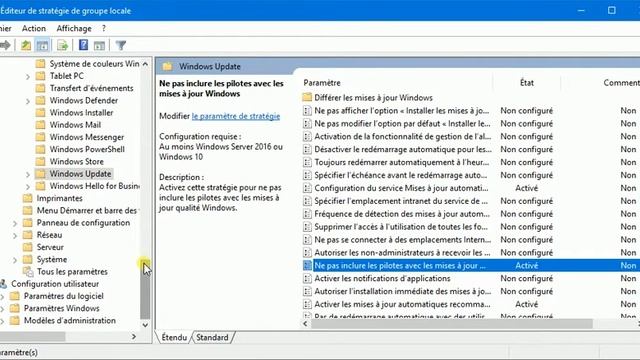Select 'Autoriser les non-administrateurs' row
This screenshot has width=640, height=360.
click(471, 253)
